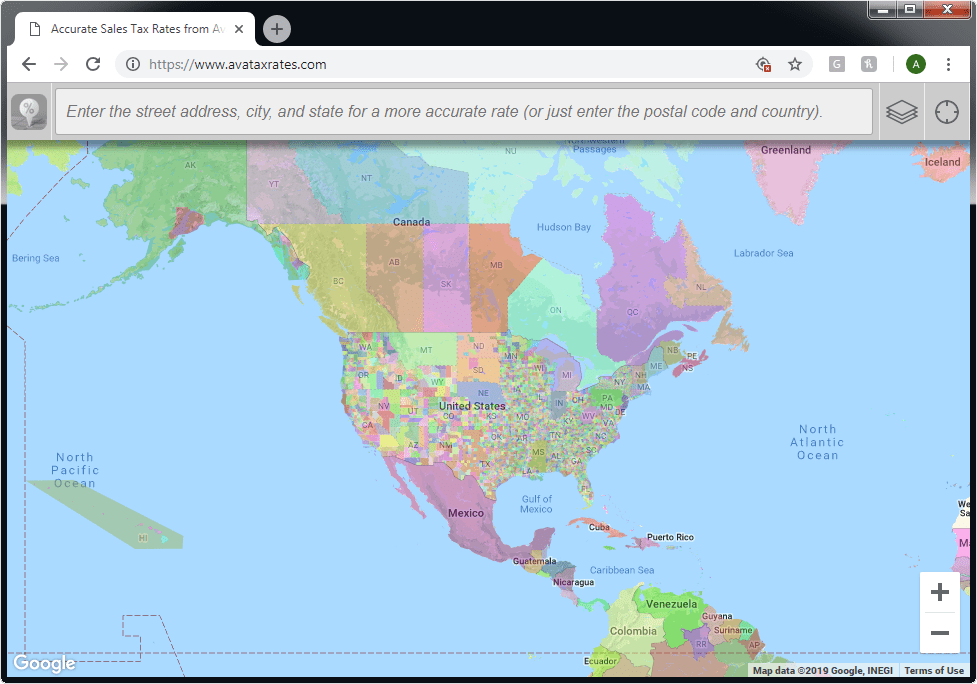Click the URL address bar
This screenshot has width=977, height=684.
click(440, 64)
